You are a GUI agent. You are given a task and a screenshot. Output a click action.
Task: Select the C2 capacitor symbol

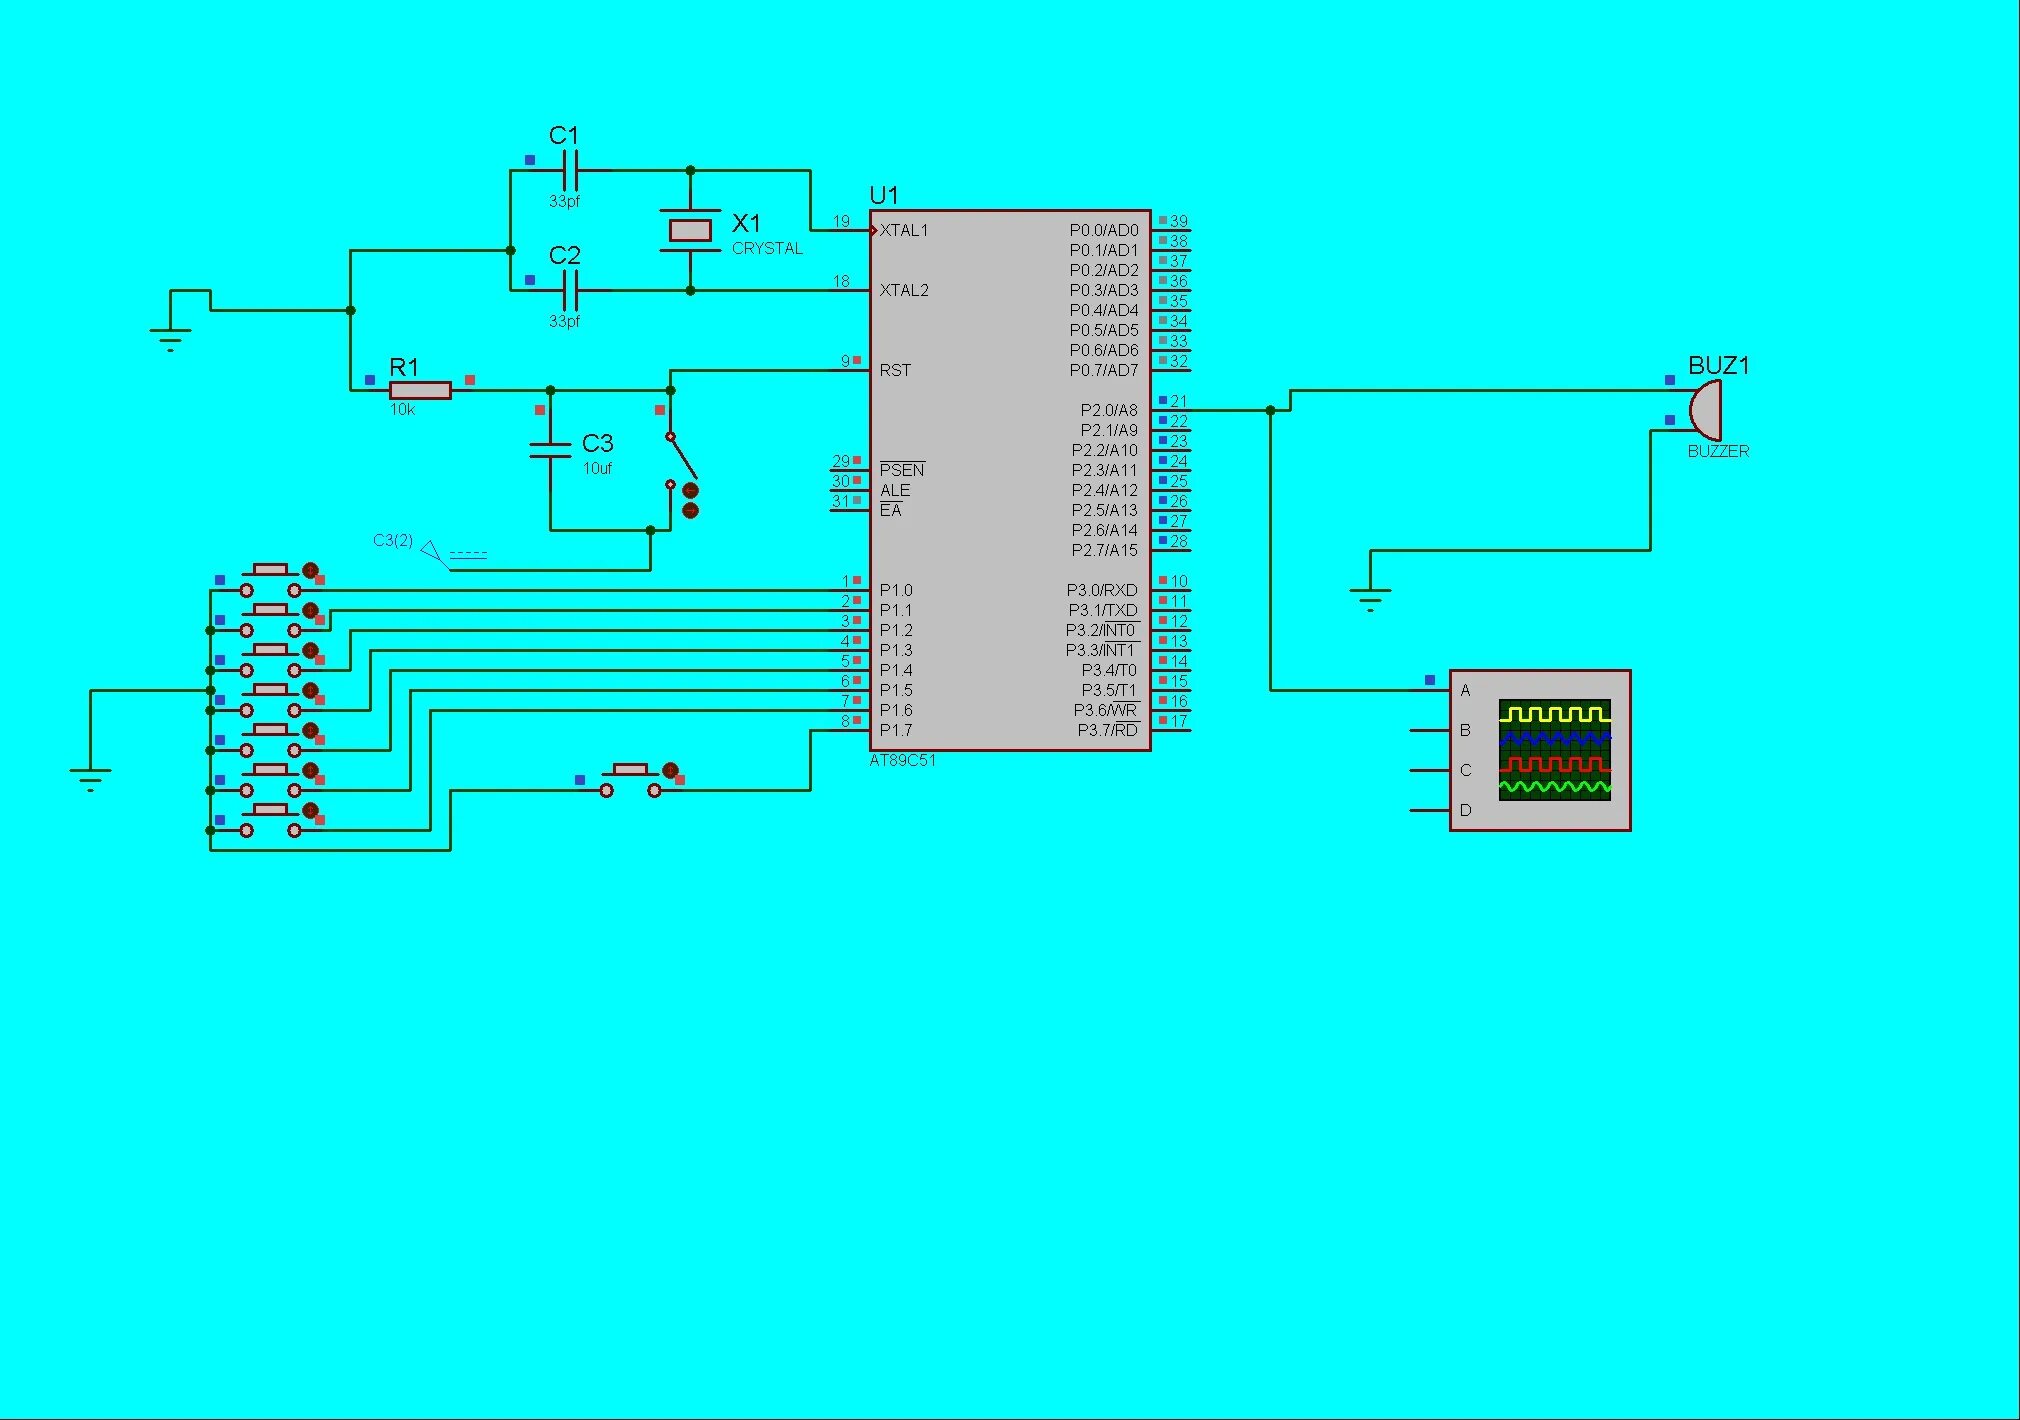tap(569, 291)
